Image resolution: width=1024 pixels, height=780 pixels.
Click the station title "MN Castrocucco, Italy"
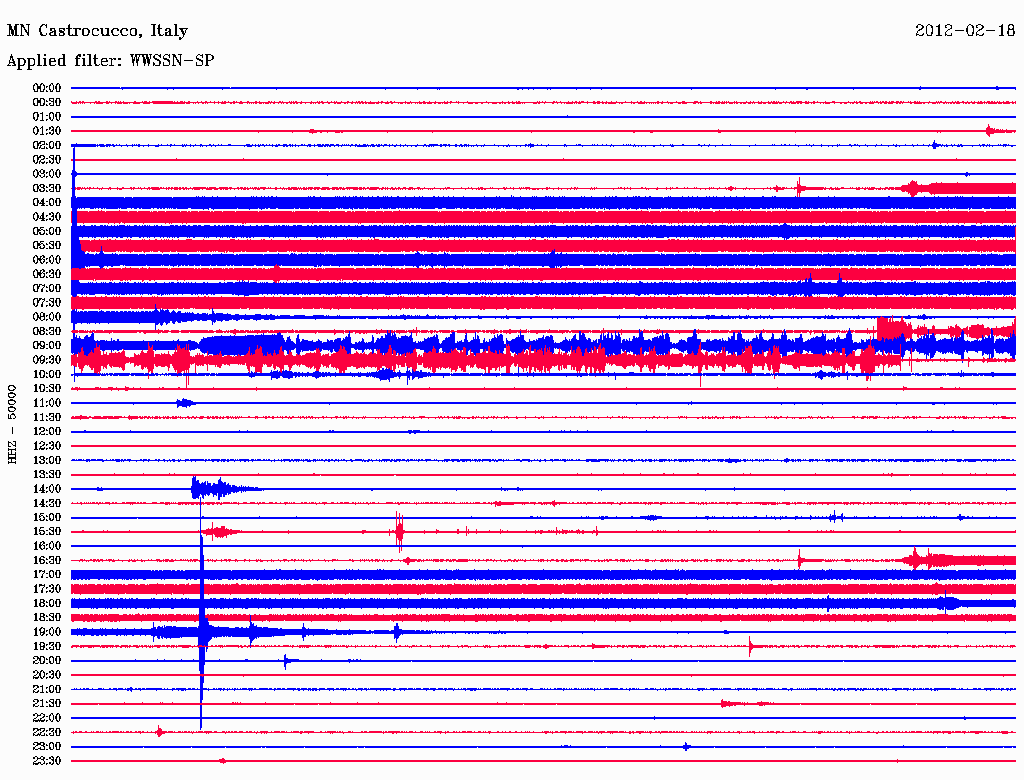[x=97, y=31]
